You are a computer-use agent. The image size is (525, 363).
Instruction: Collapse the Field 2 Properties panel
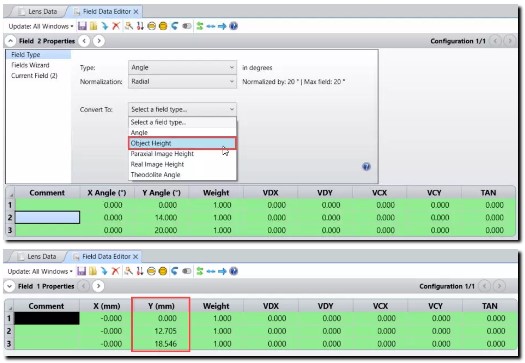pos(10,41)
